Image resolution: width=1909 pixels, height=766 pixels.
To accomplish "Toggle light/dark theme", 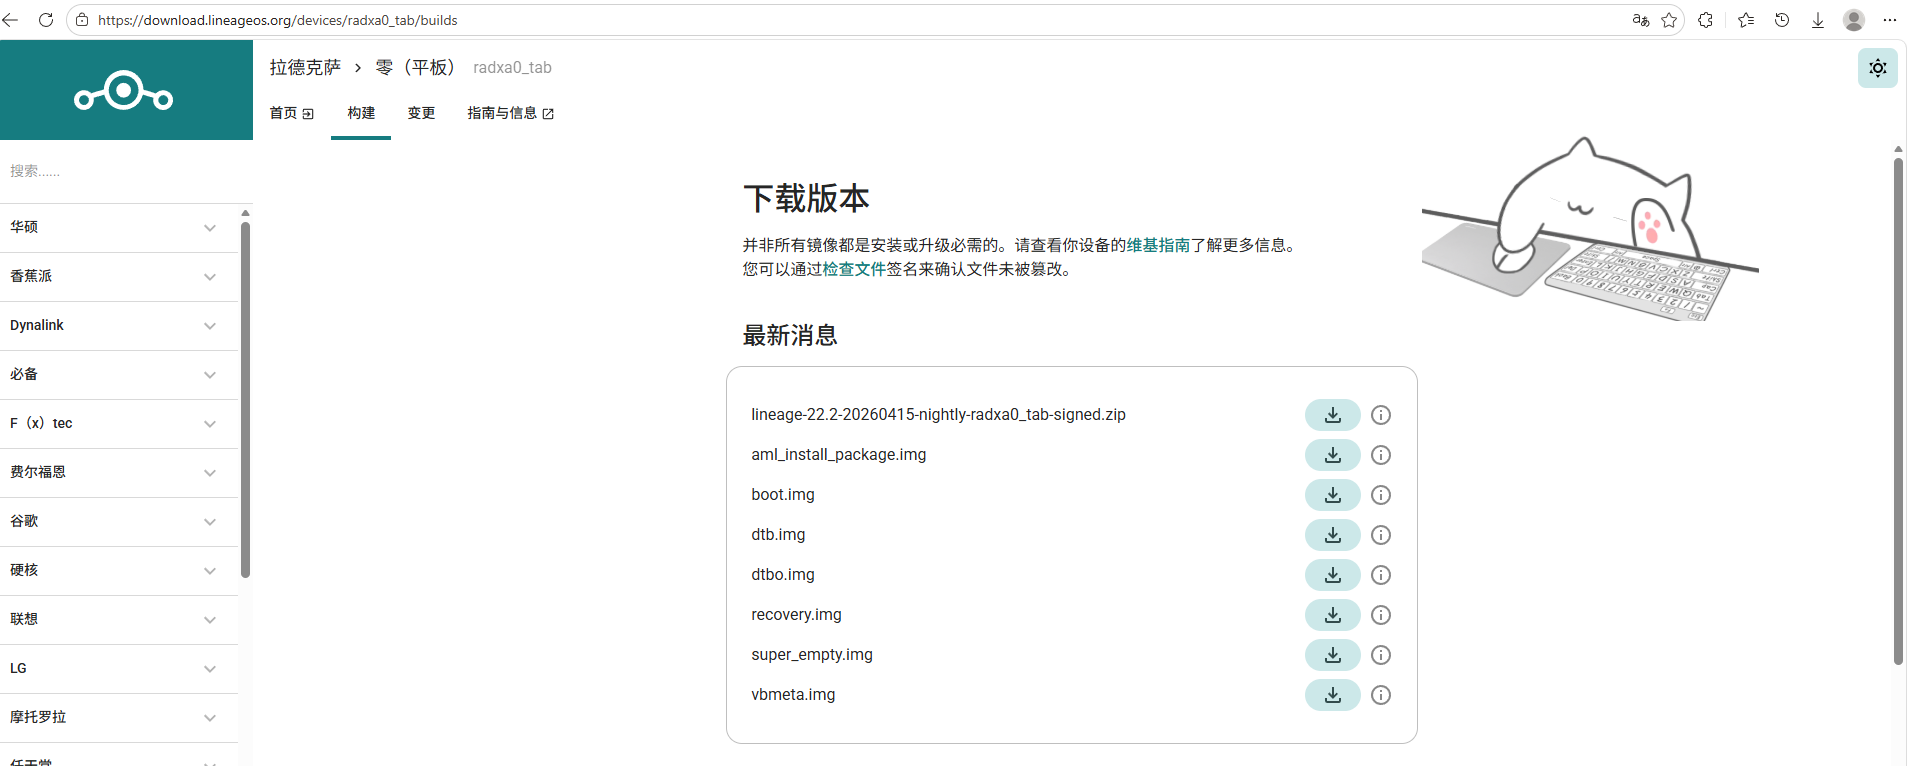I will point(1878,68).
